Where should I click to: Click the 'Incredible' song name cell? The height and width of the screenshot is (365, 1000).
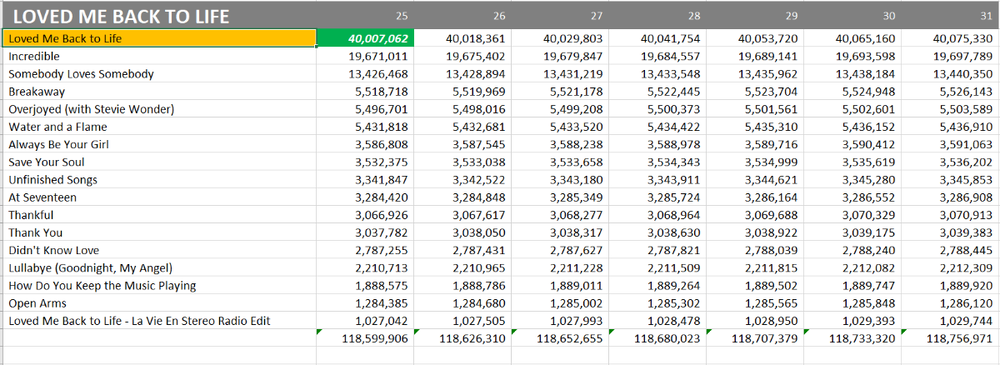click(x=159, y=56)
